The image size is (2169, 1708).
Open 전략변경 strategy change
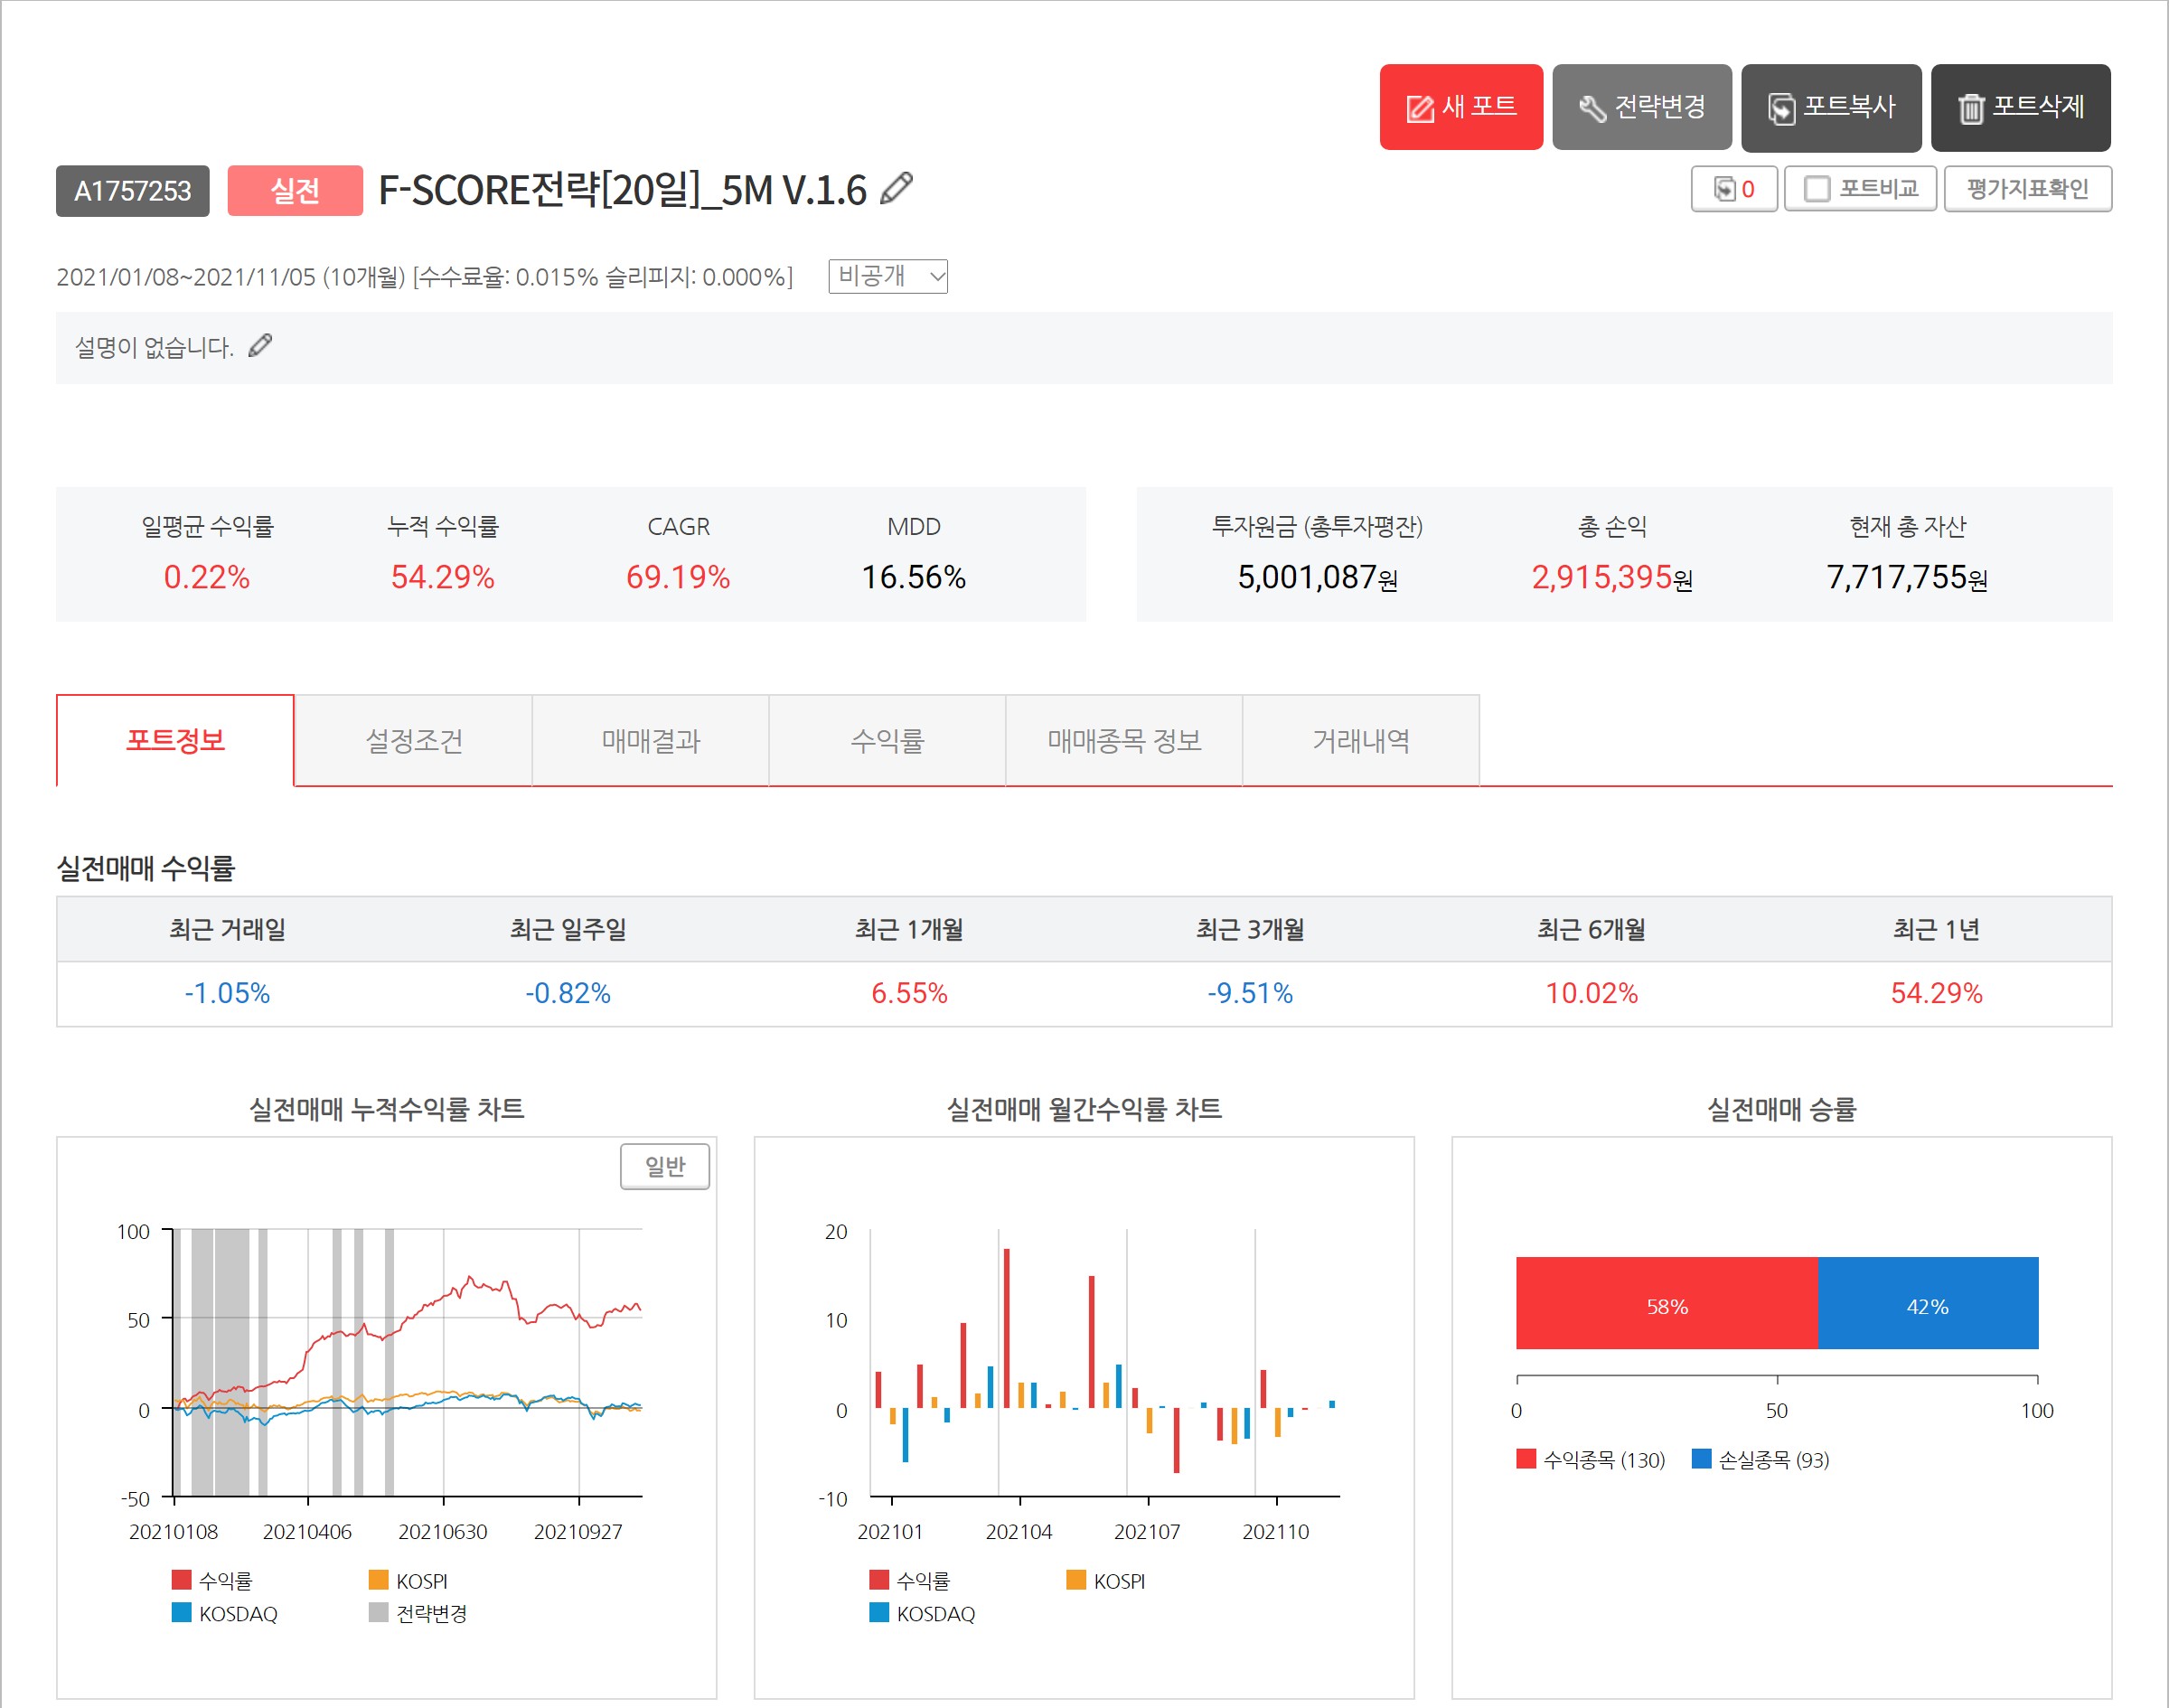(x=1641, y=107)
